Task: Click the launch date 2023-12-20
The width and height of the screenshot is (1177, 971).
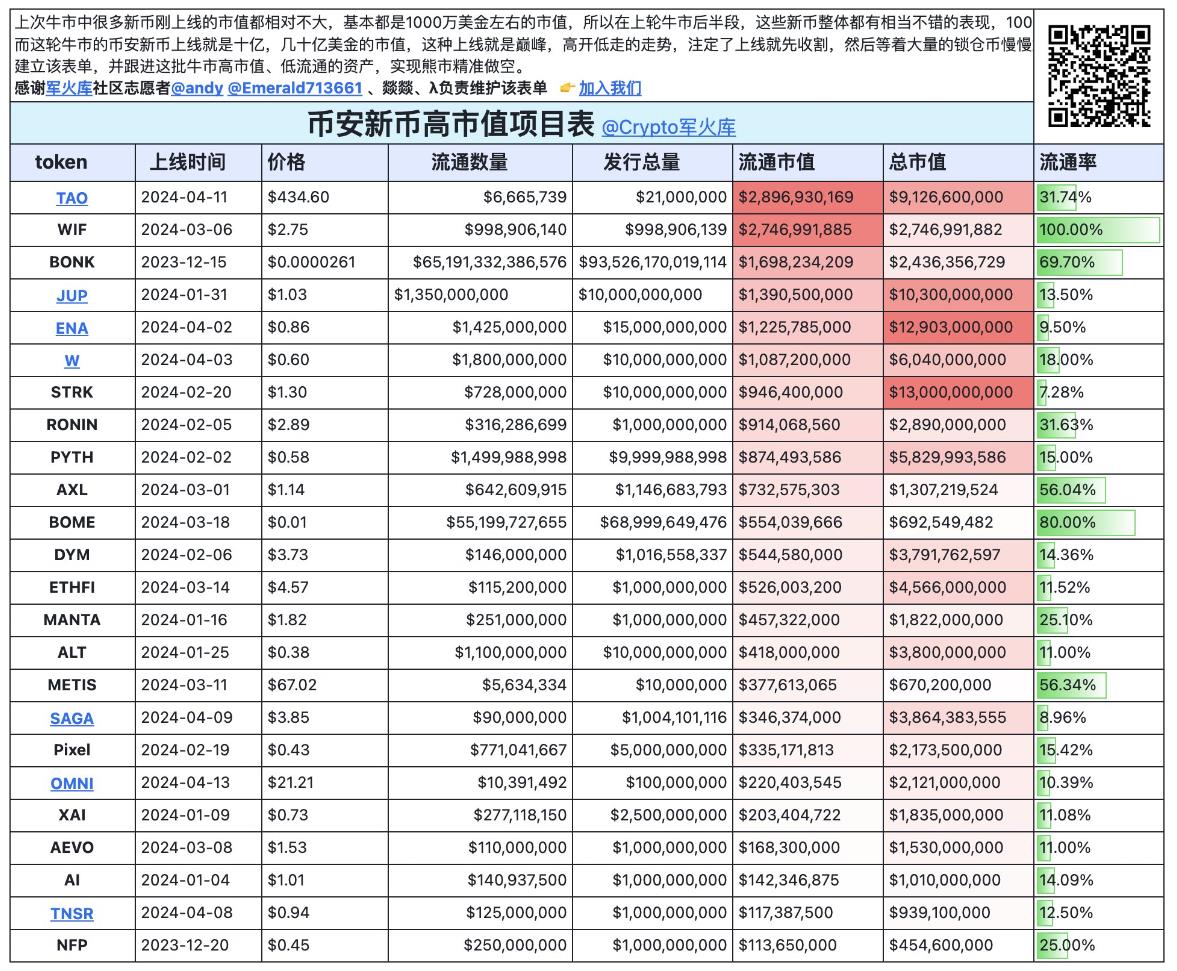Action: coord(198,945)
